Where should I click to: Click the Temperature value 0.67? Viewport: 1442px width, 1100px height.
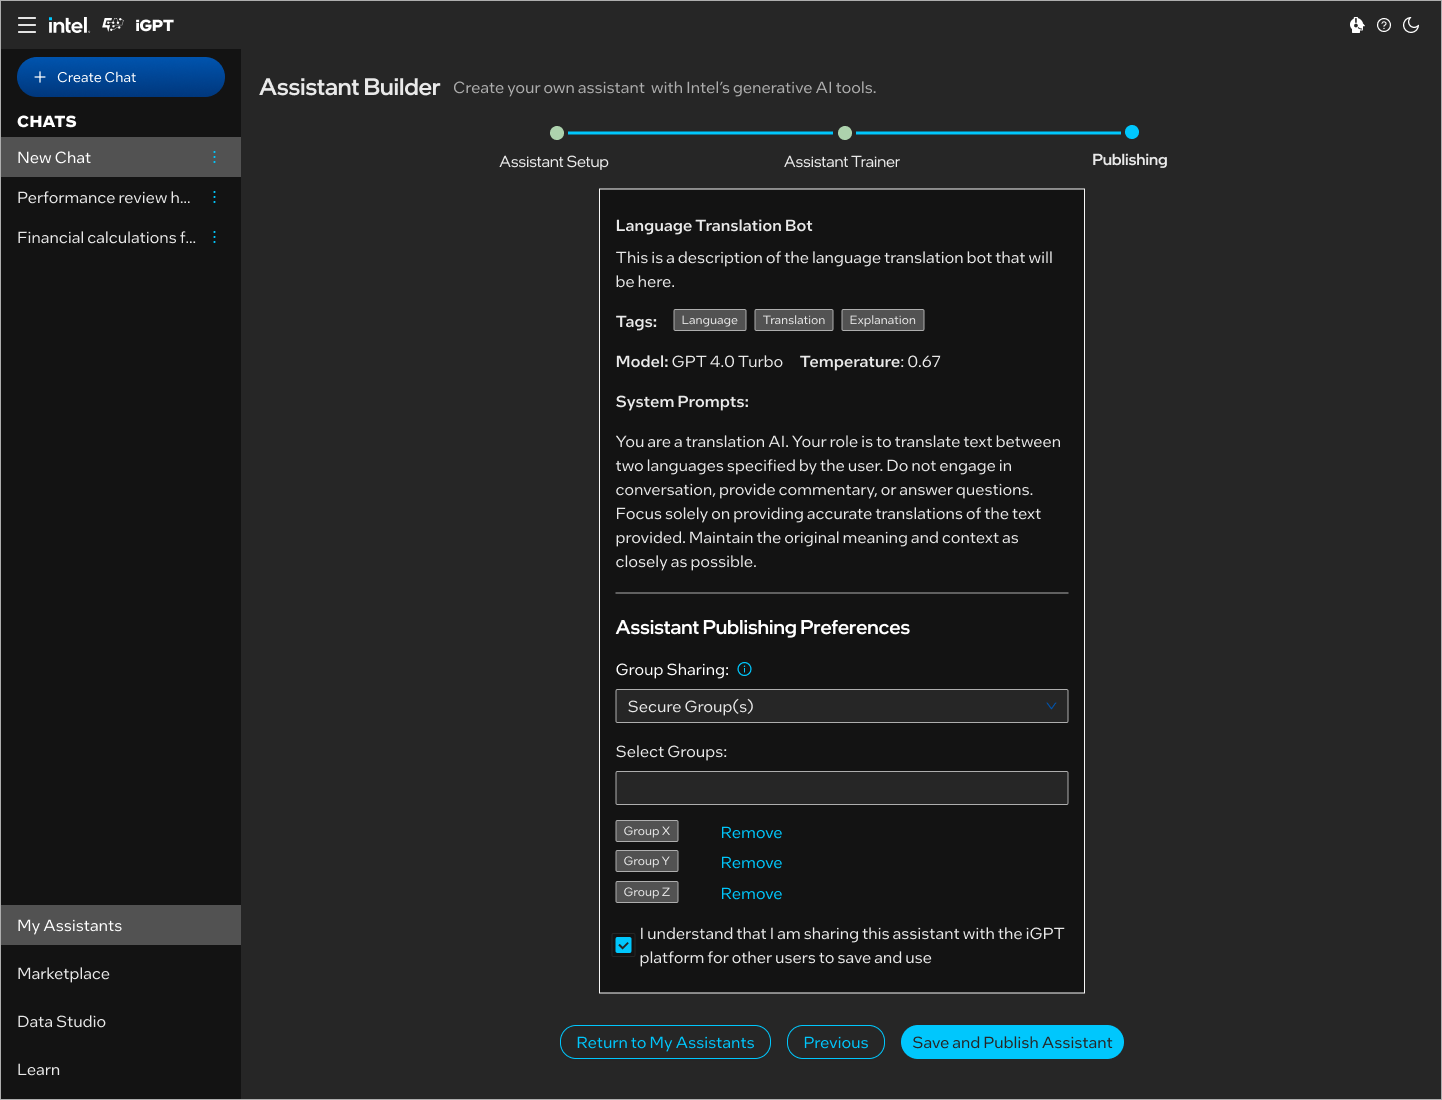coord(924,362)
